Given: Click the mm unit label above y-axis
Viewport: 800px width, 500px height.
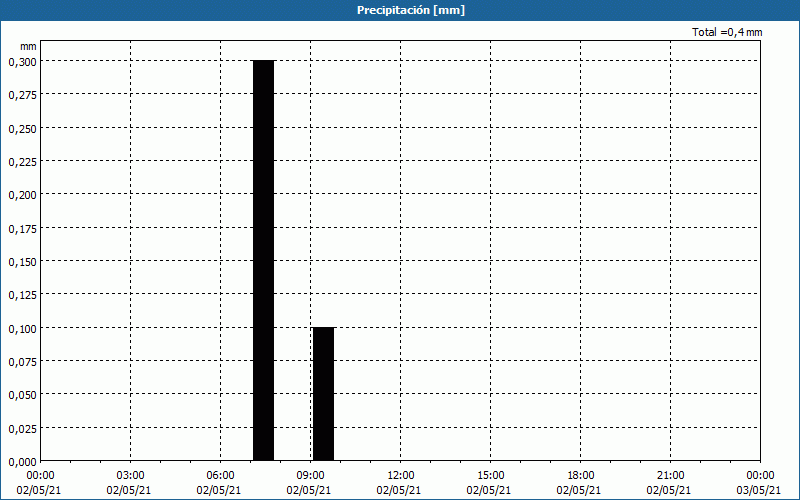Looking at the screenshot, I should tap(29, 46).
